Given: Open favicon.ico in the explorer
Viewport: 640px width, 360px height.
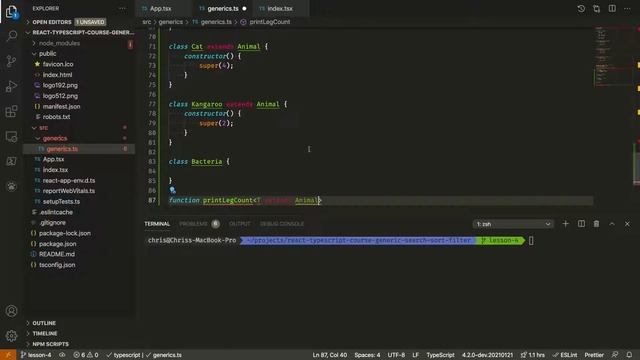Looking at the screenshot, I should (x=58, y=64).
